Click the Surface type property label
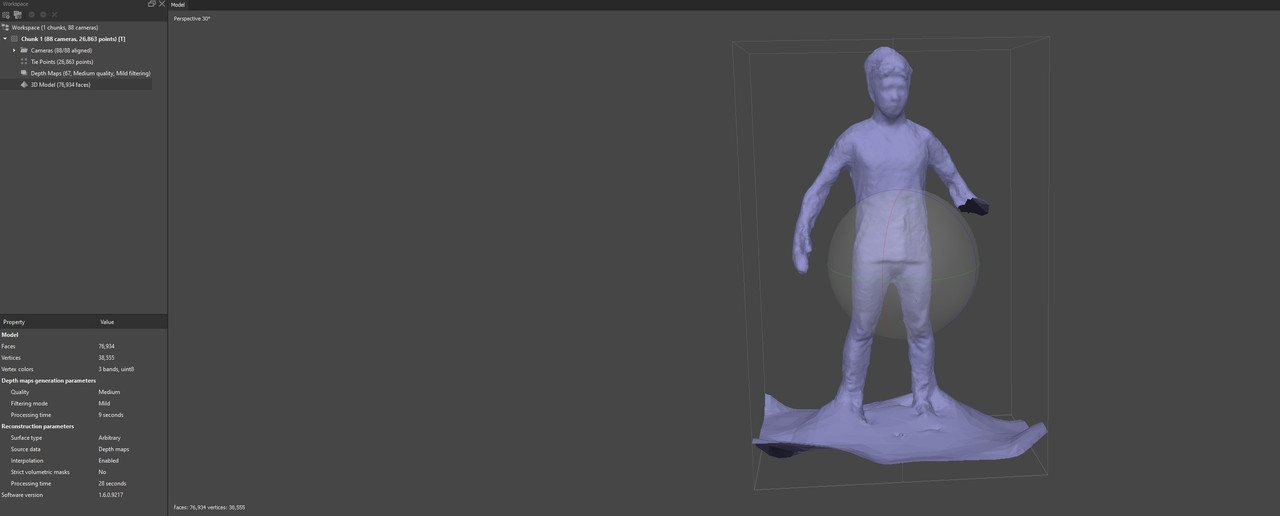 (26, 438)
